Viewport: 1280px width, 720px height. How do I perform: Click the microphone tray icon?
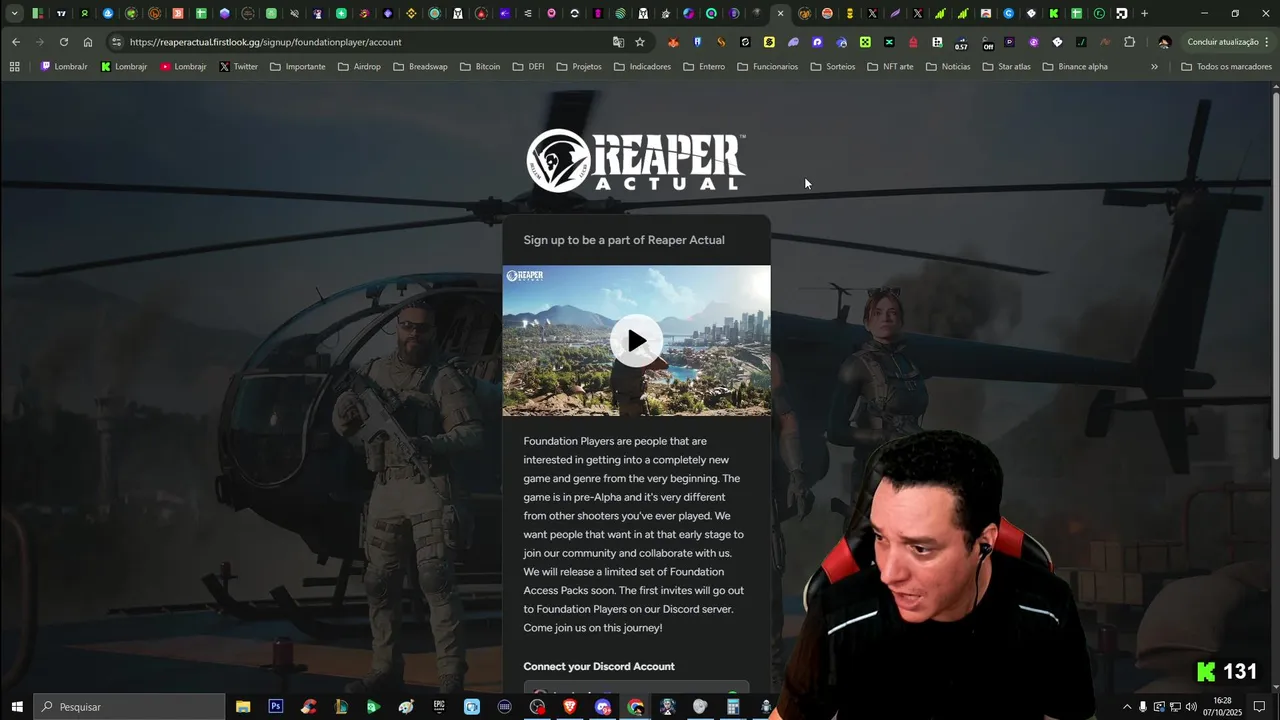point(1143,707)
